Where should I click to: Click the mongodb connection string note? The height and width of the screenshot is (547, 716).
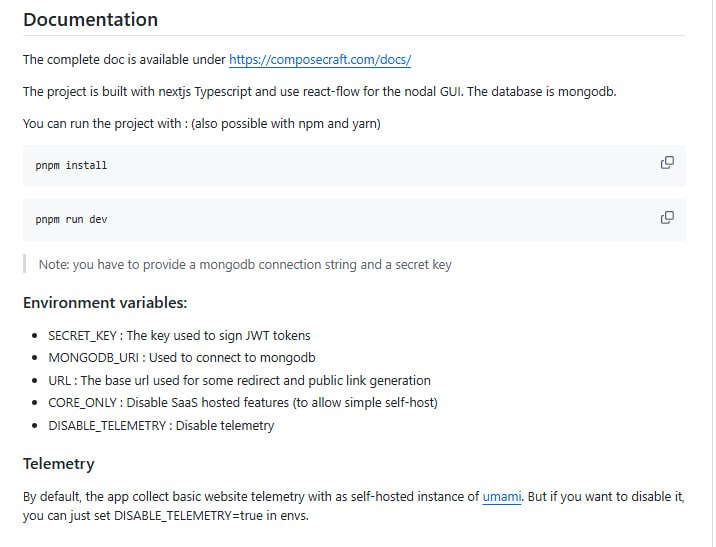[x=245, y=265]
